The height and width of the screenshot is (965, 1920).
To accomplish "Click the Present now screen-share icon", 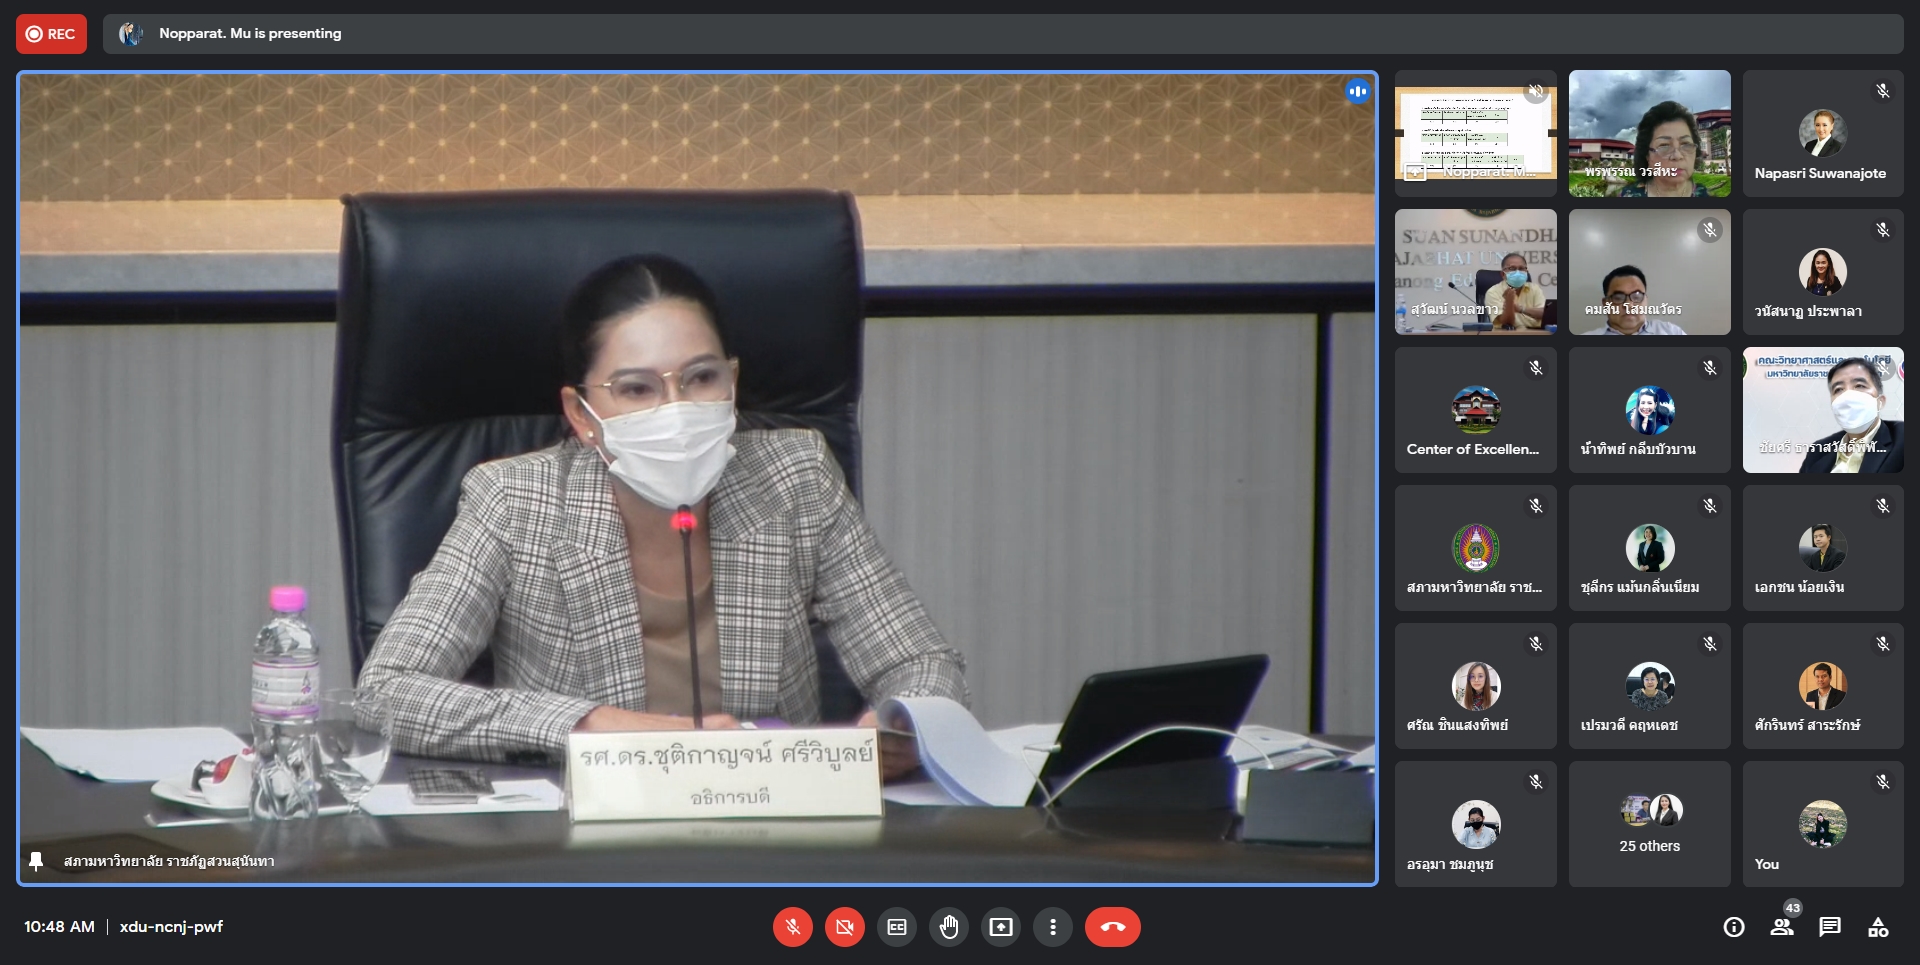I will pyautogui.click(x=1001, y=927).
